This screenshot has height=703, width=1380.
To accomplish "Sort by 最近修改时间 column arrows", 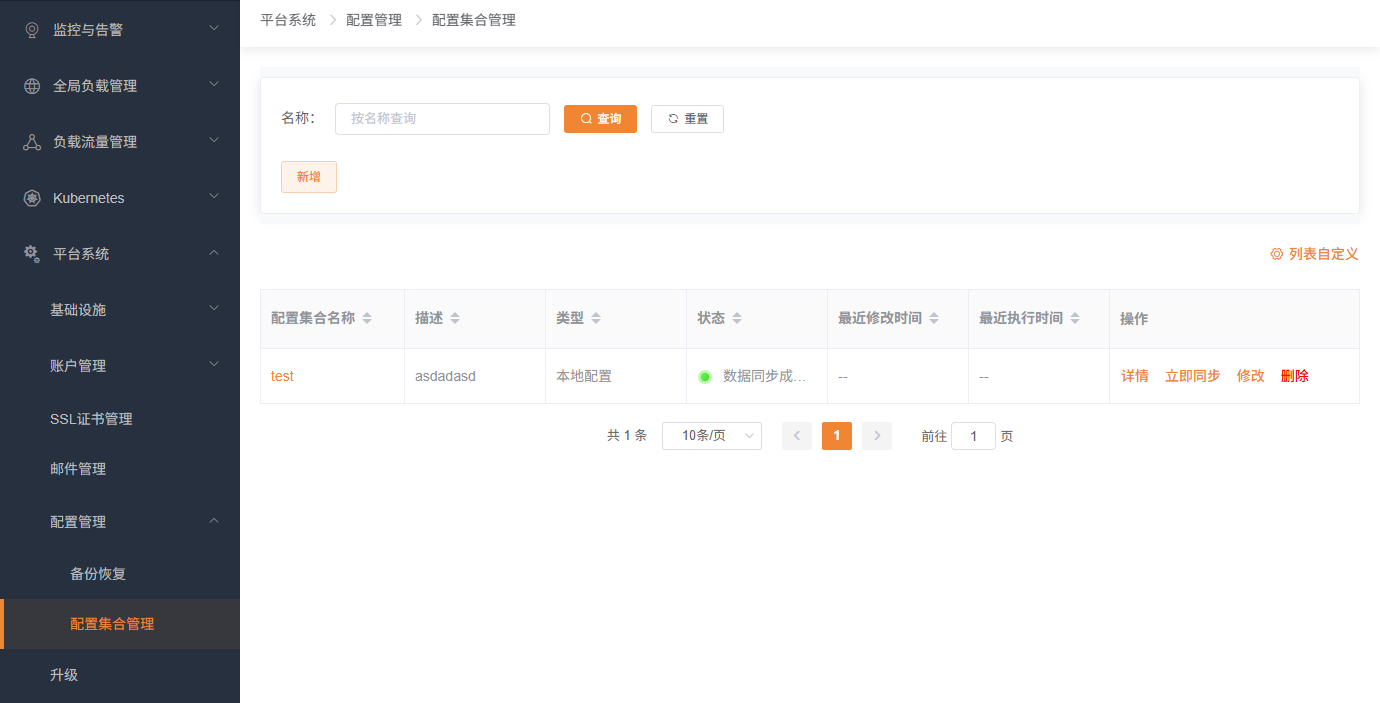I will click(934, 318).
